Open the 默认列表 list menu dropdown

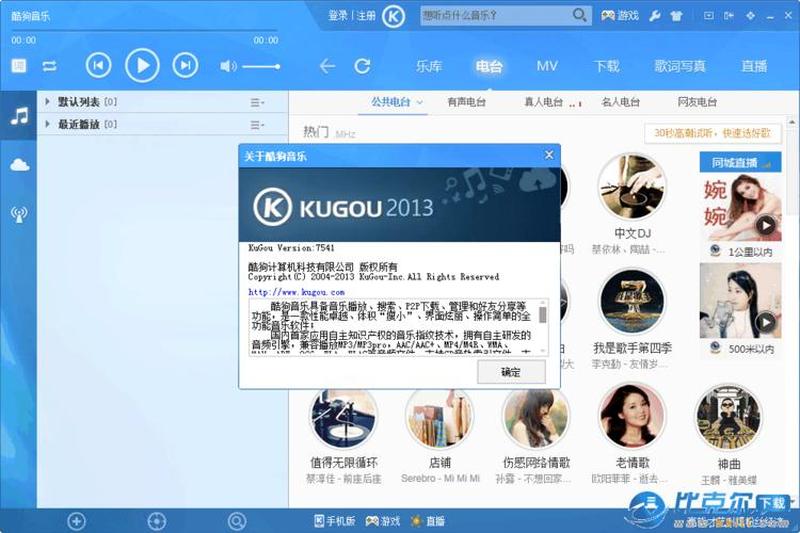click(x=257, y=103)
